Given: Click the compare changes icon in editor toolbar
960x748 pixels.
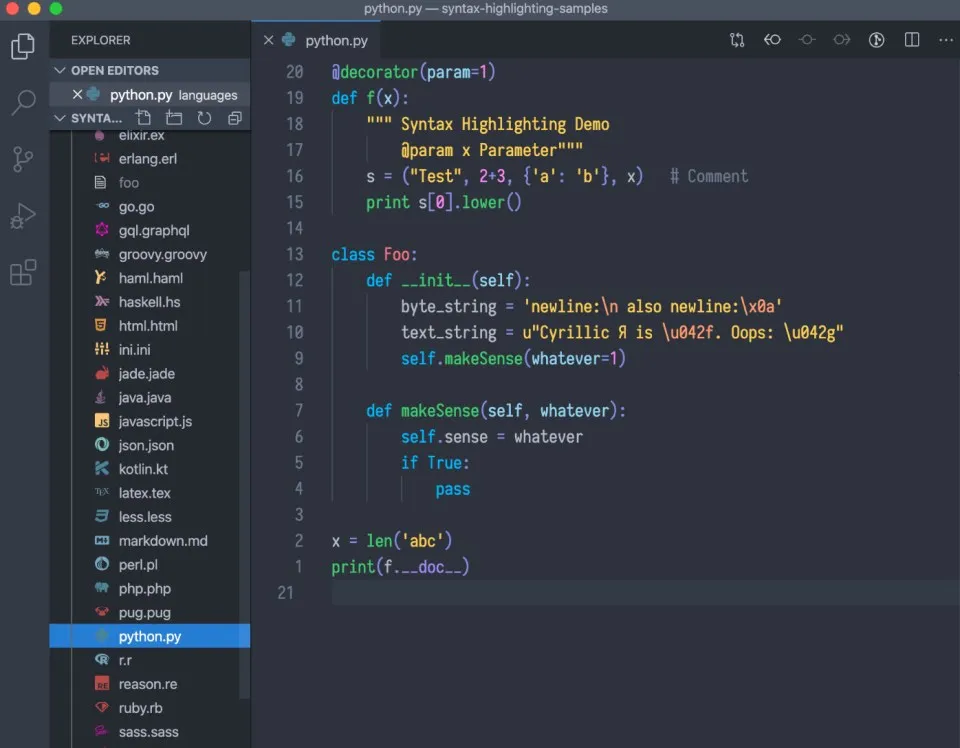Looking at the screenshot, I should [x=737, y=40].
